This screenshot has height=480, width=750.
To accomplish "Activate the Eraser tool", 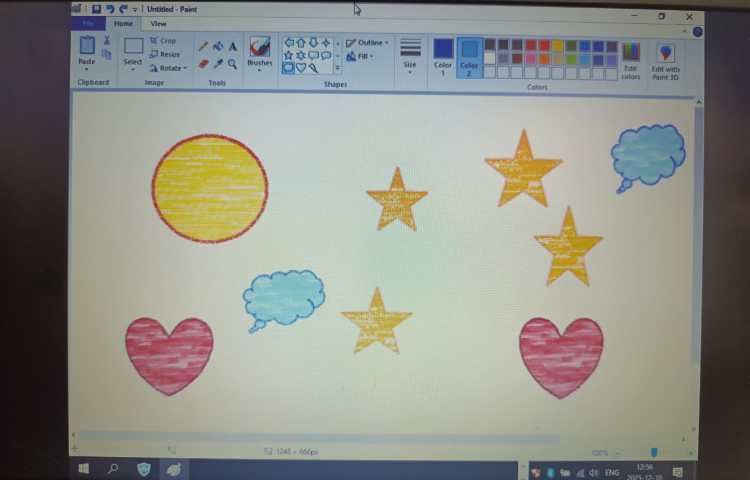I will pos(203,63).
